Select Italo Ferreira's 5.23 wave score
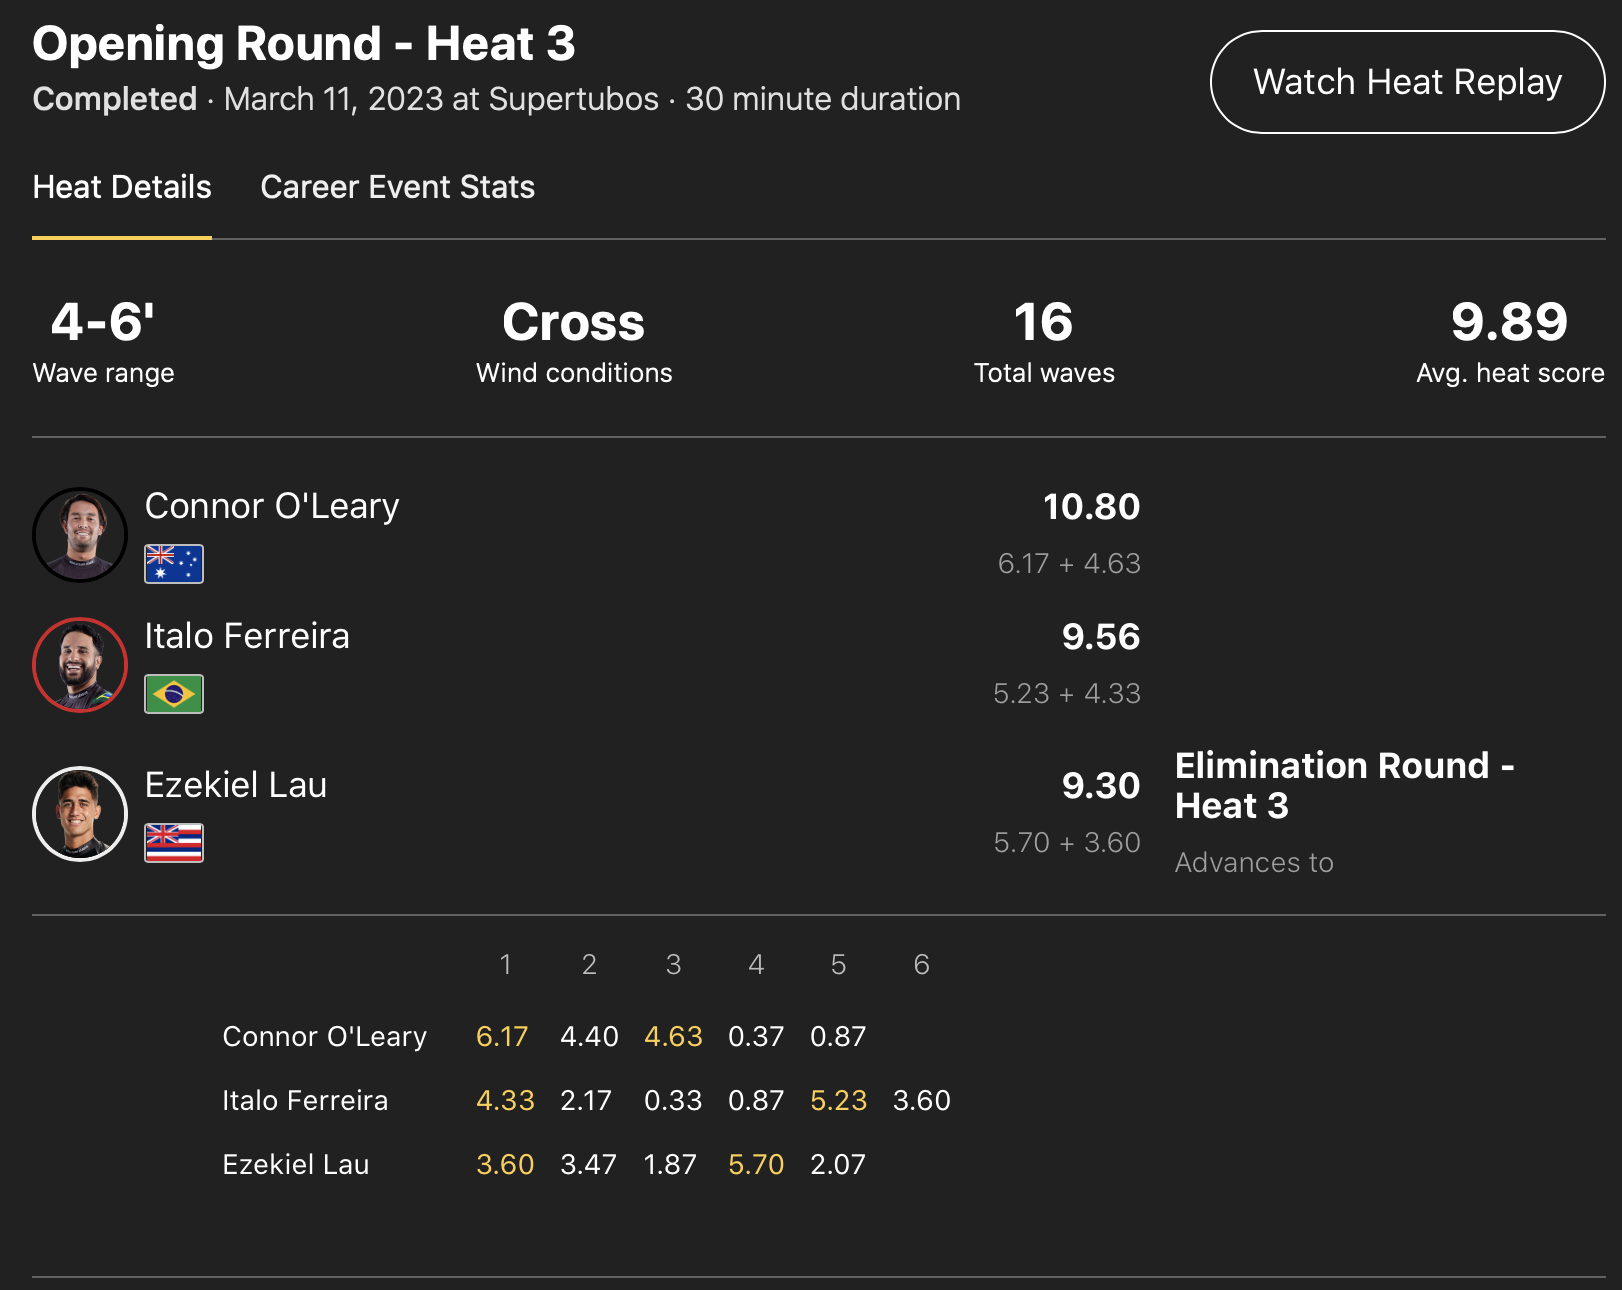This screenshot has width=1622, height=1290. 838,1101
